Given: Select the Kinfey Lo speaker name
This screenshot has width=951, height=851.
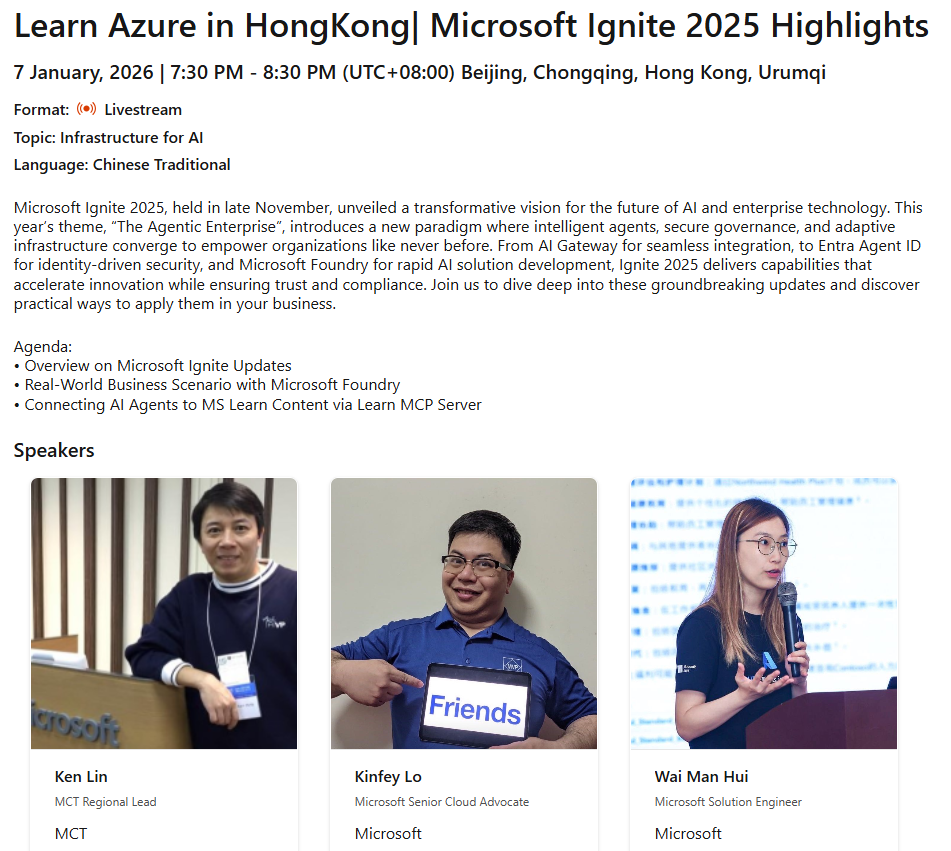Looking at the screenshot, I should (388, 776).
